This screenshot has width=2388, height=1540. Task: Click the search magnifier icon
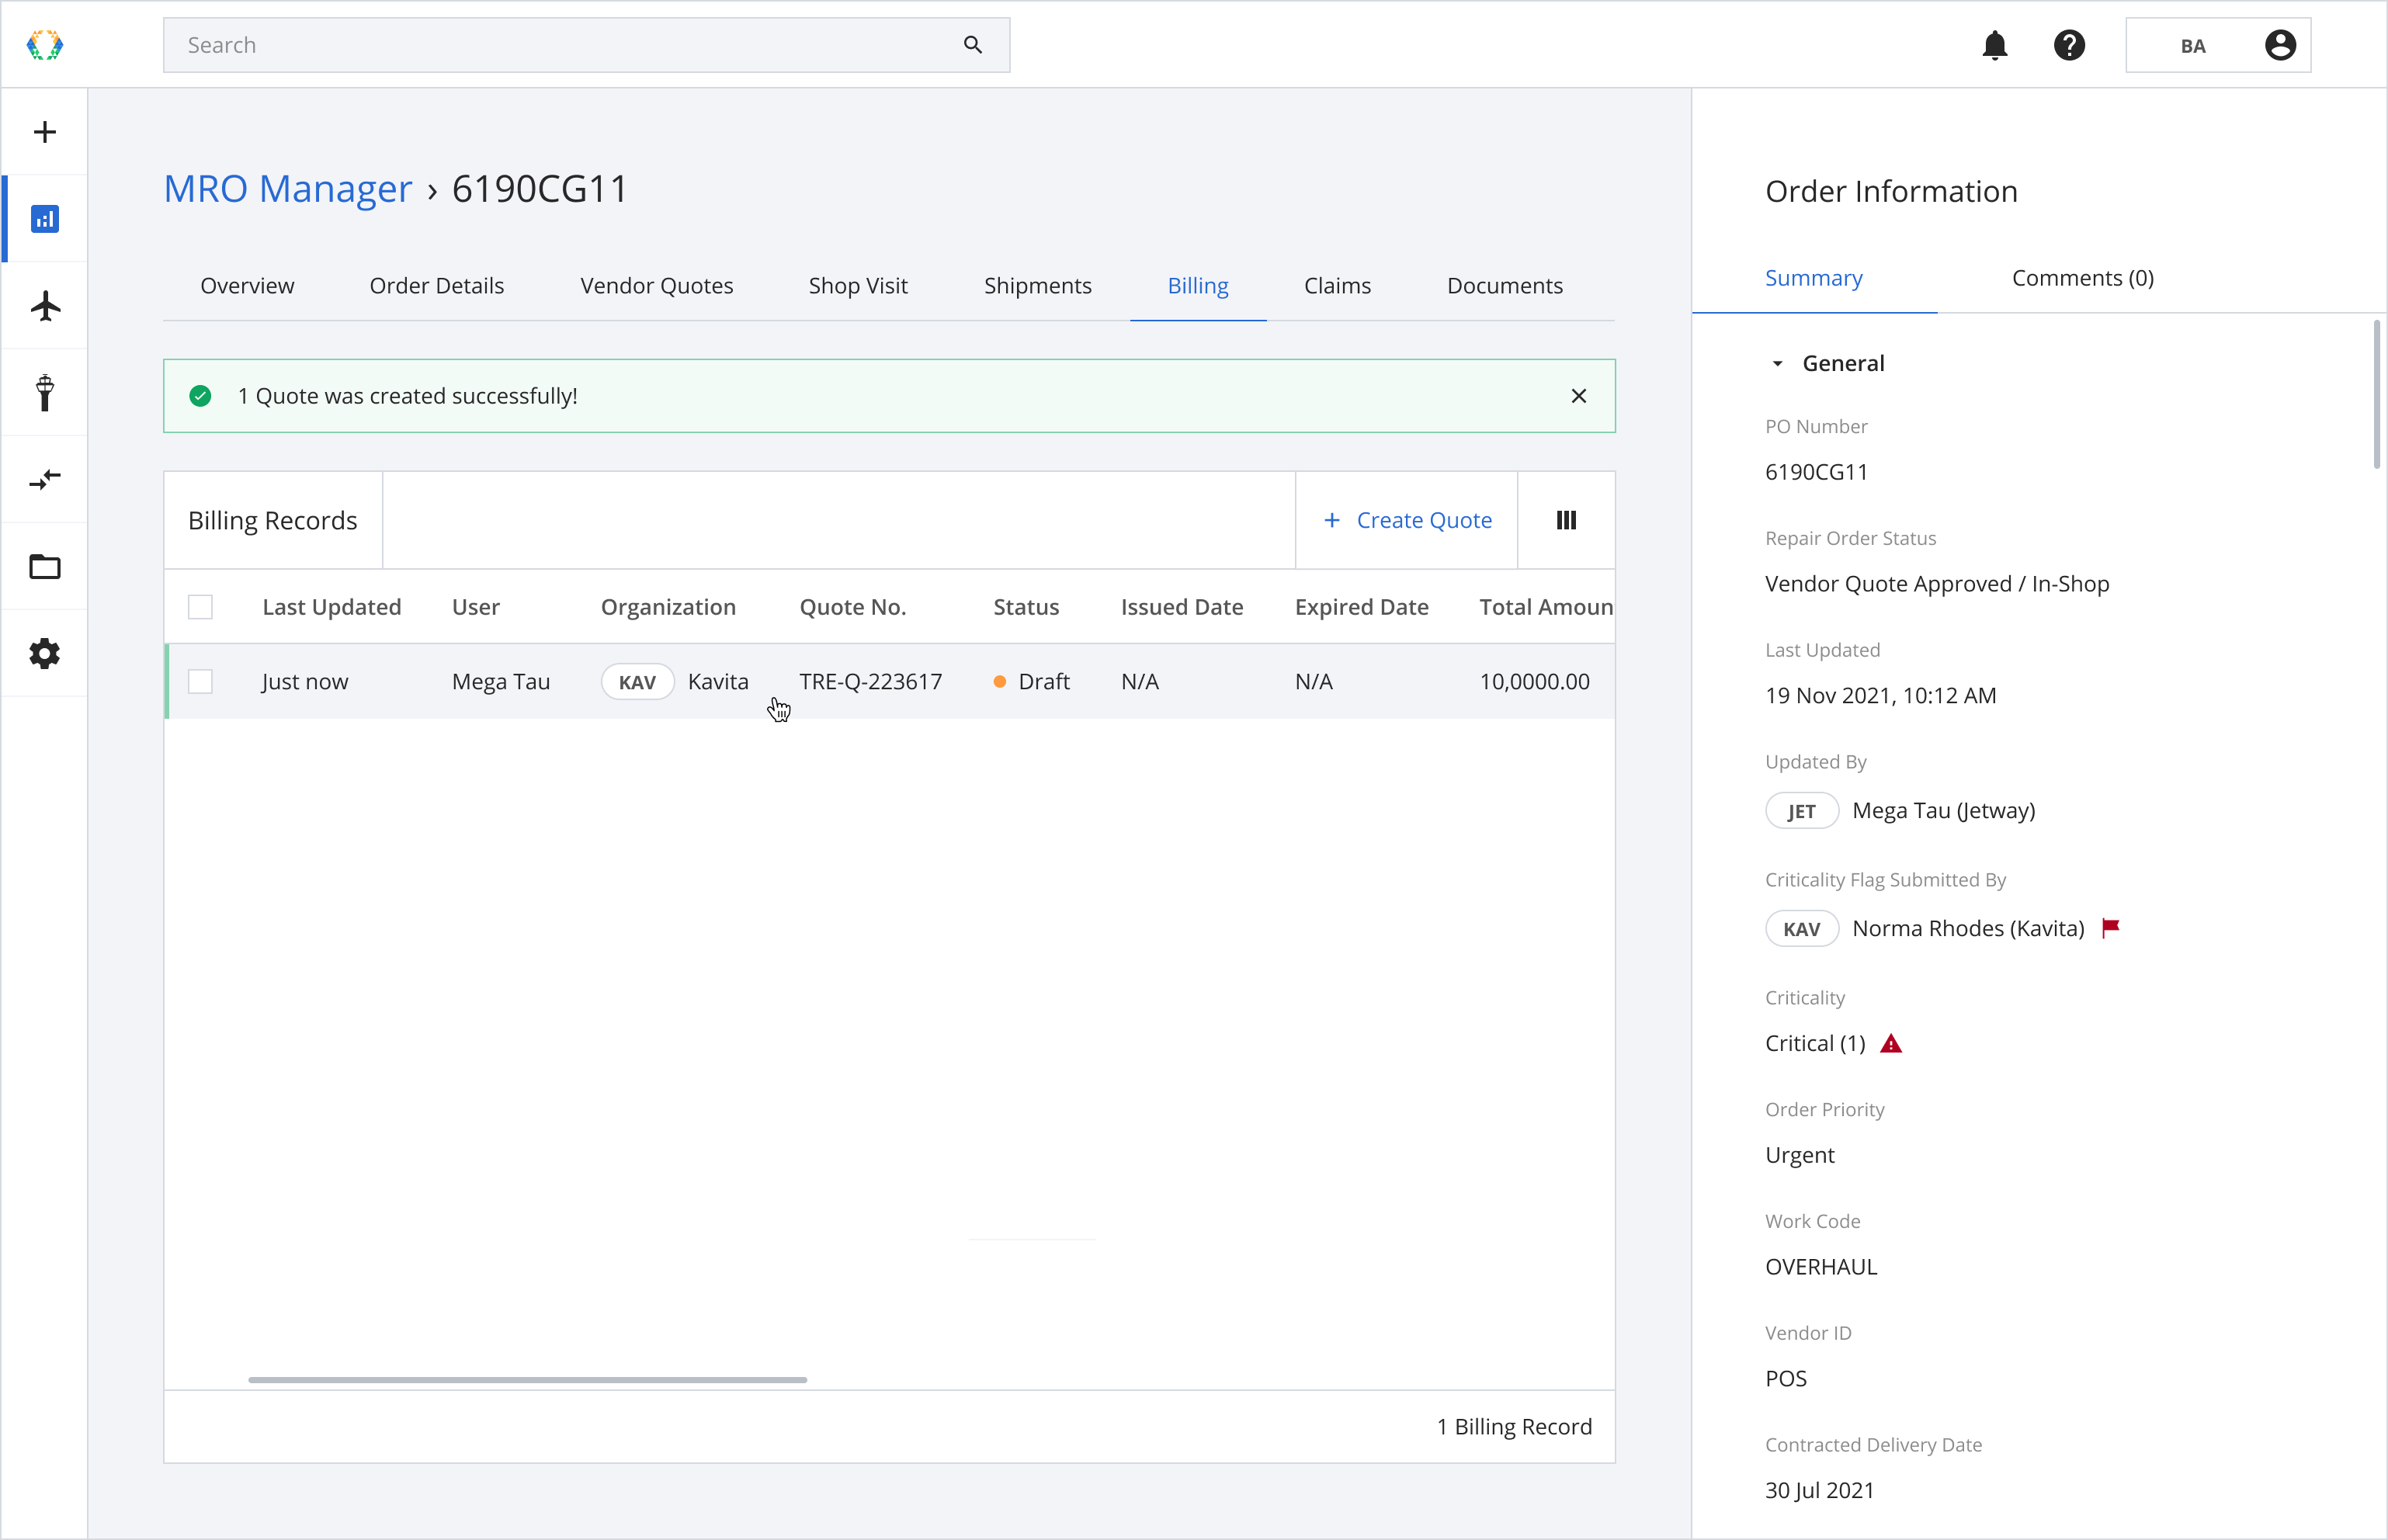point(973,45)
